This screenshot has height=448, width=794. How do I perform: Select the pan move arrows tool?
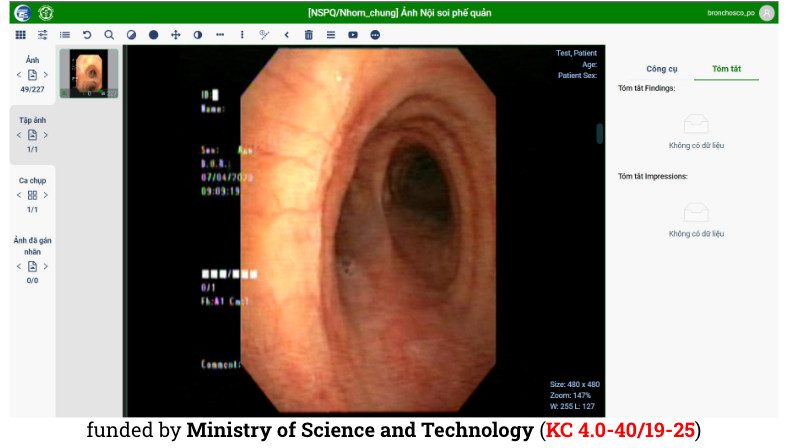(175, 34)
